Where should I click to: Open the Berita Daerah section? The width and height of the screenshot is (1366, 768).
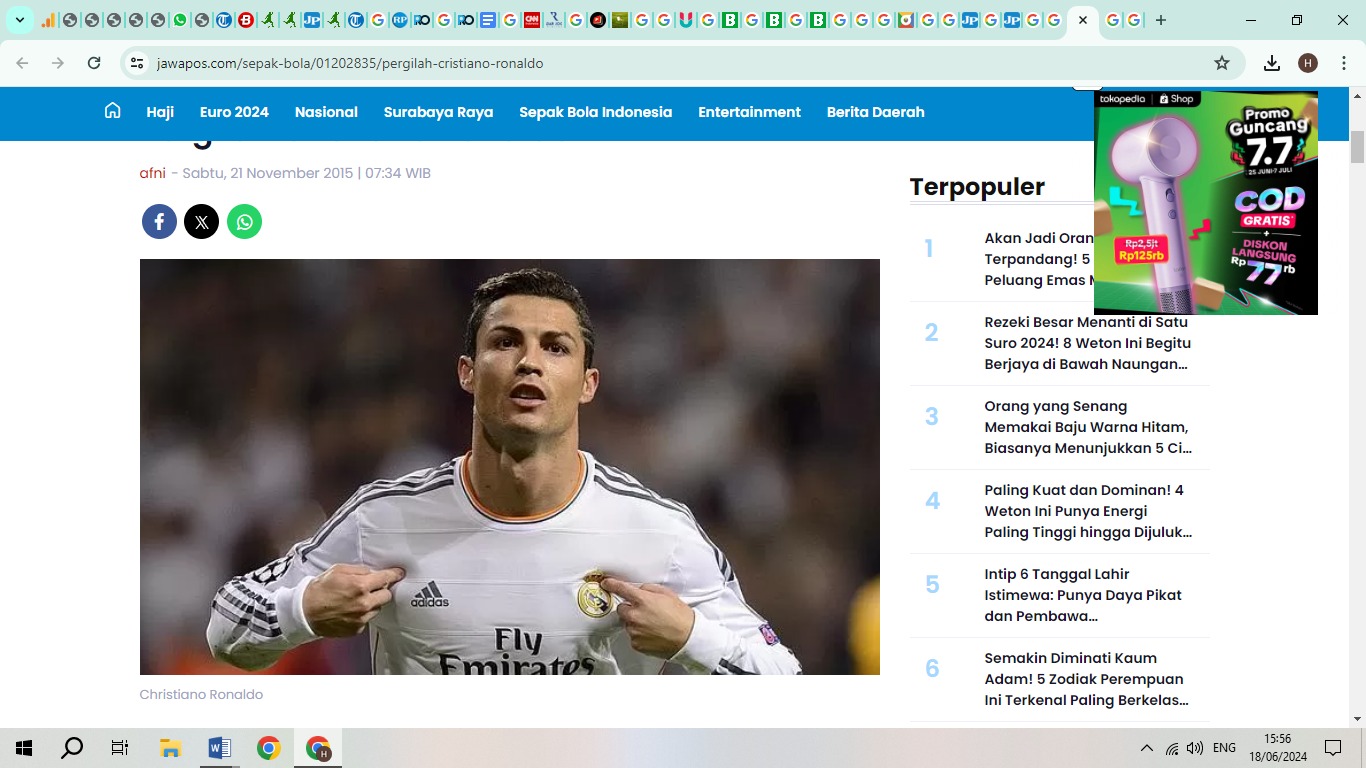coord(875,112)
